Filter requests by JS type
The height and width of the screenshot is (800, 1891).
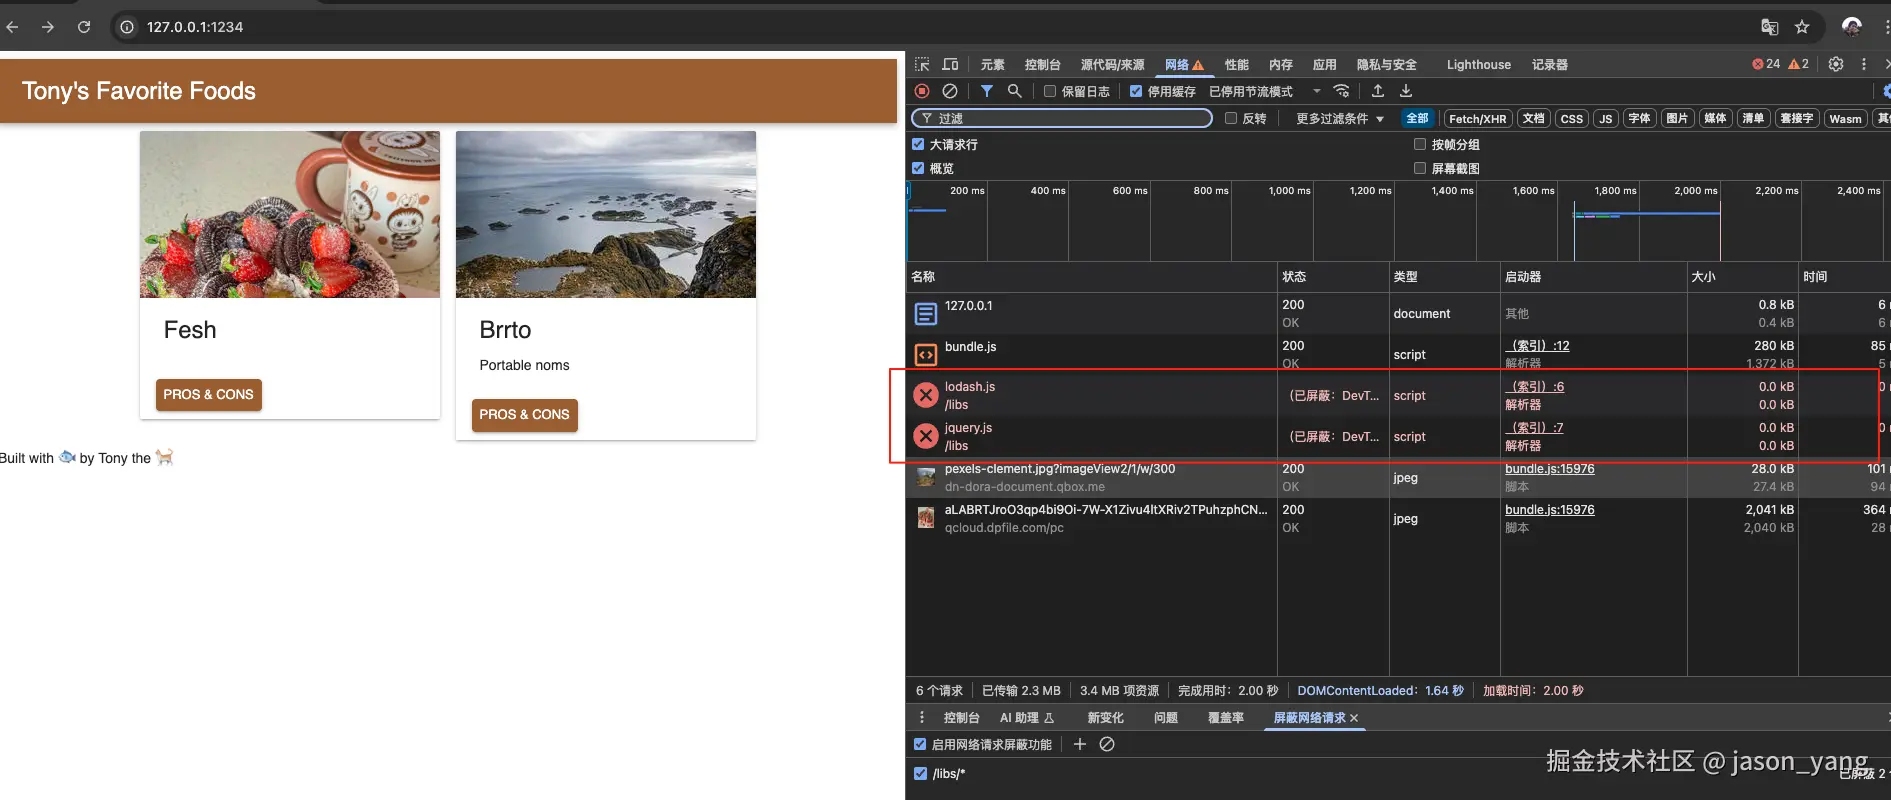click(x=1606, y=118)
